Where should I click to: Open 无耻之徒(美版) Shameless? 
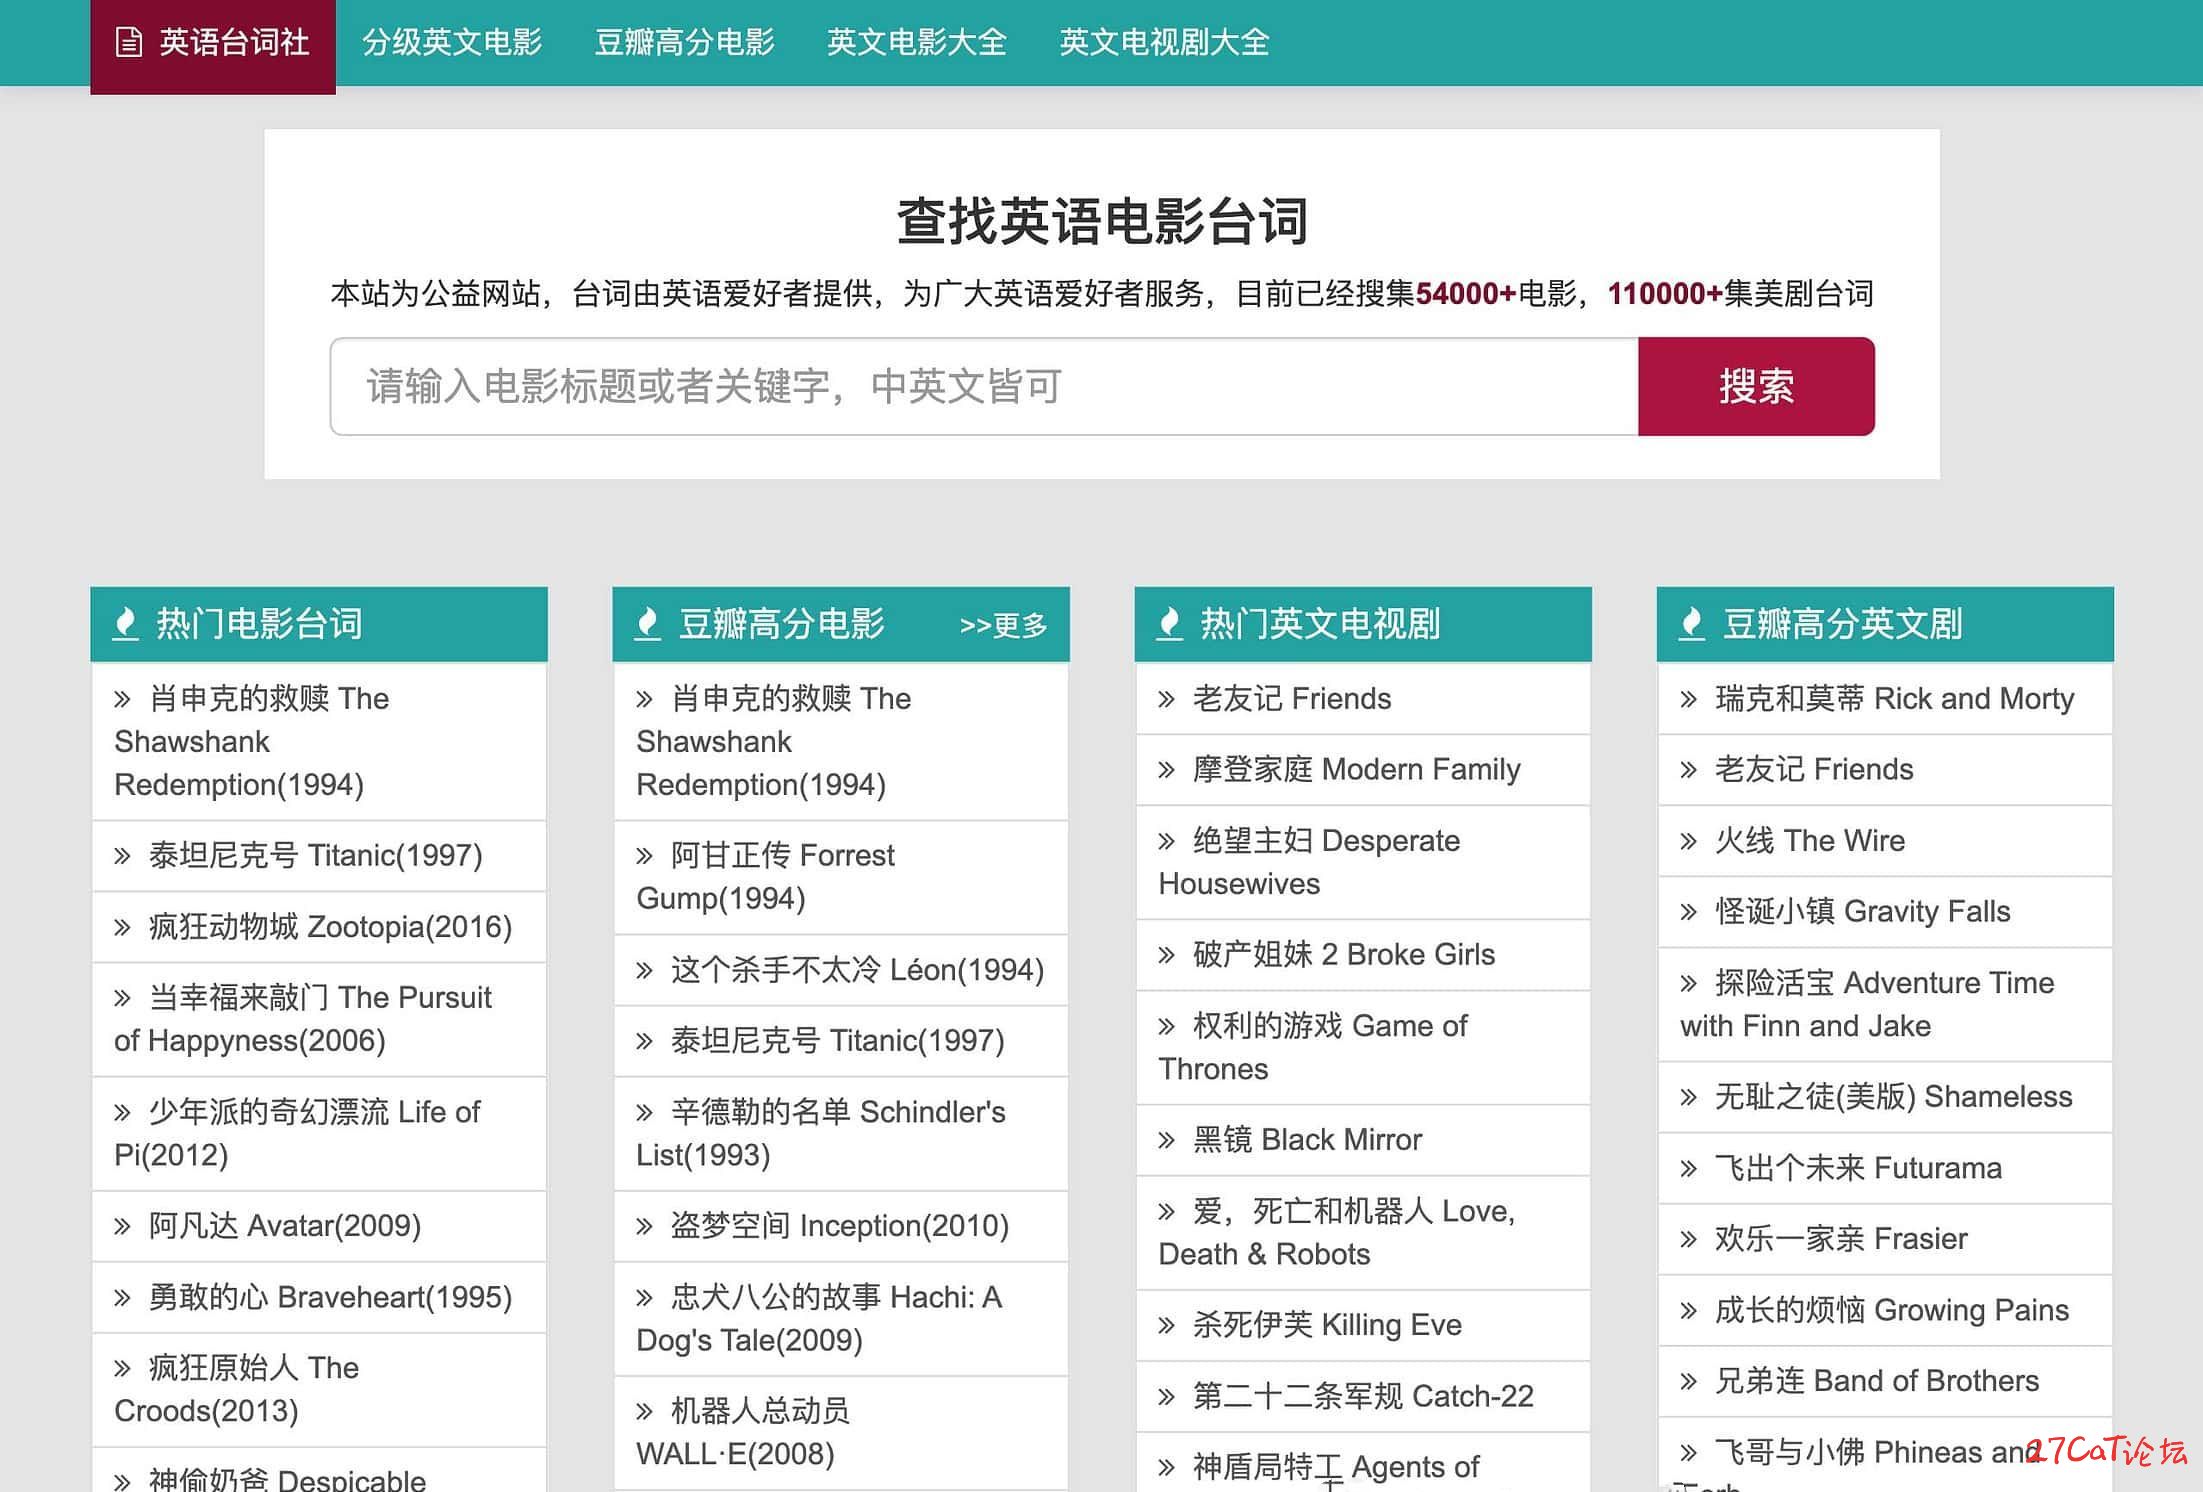click(x=1885, y=1097)
